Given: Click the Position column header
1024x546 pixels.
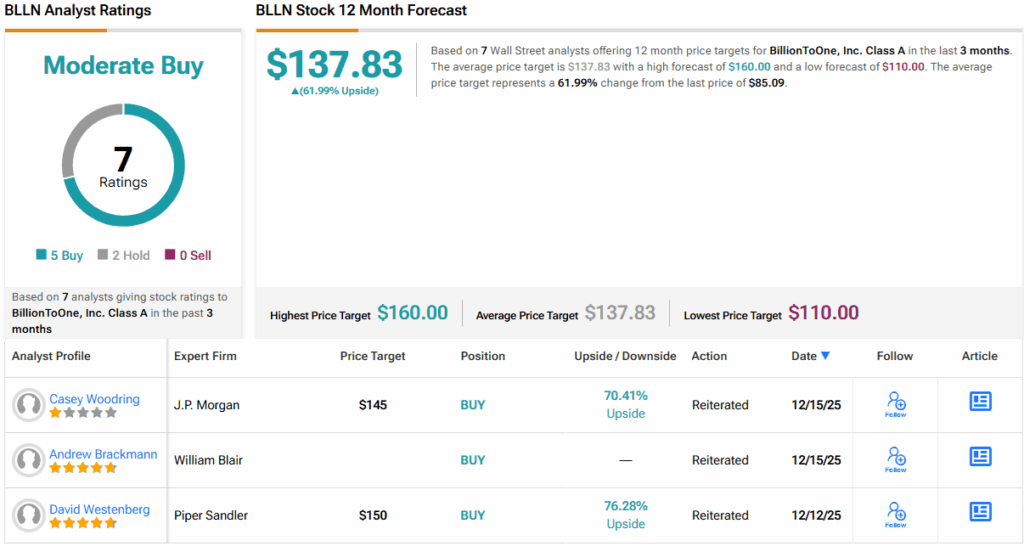Looking at the screenshot, I should (484, 356).
